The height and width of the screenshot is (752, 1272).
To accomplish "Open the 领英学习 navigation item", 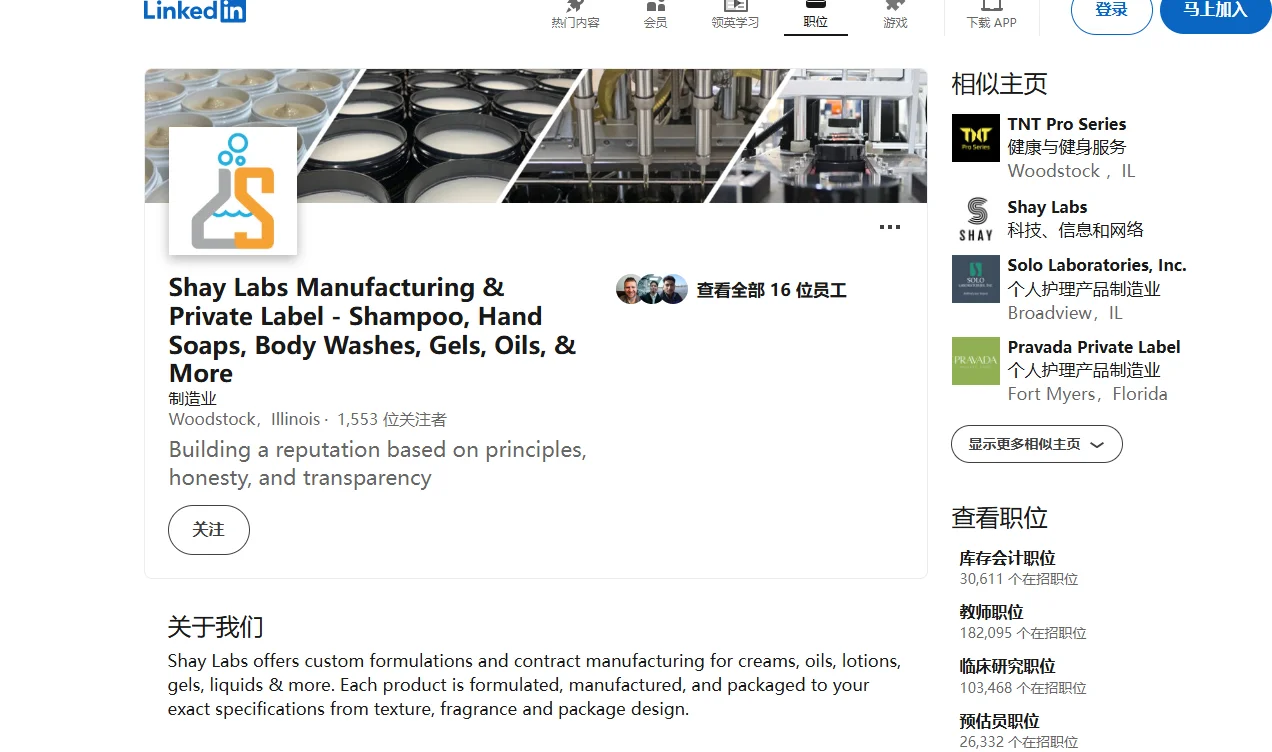I will point(736,16).
